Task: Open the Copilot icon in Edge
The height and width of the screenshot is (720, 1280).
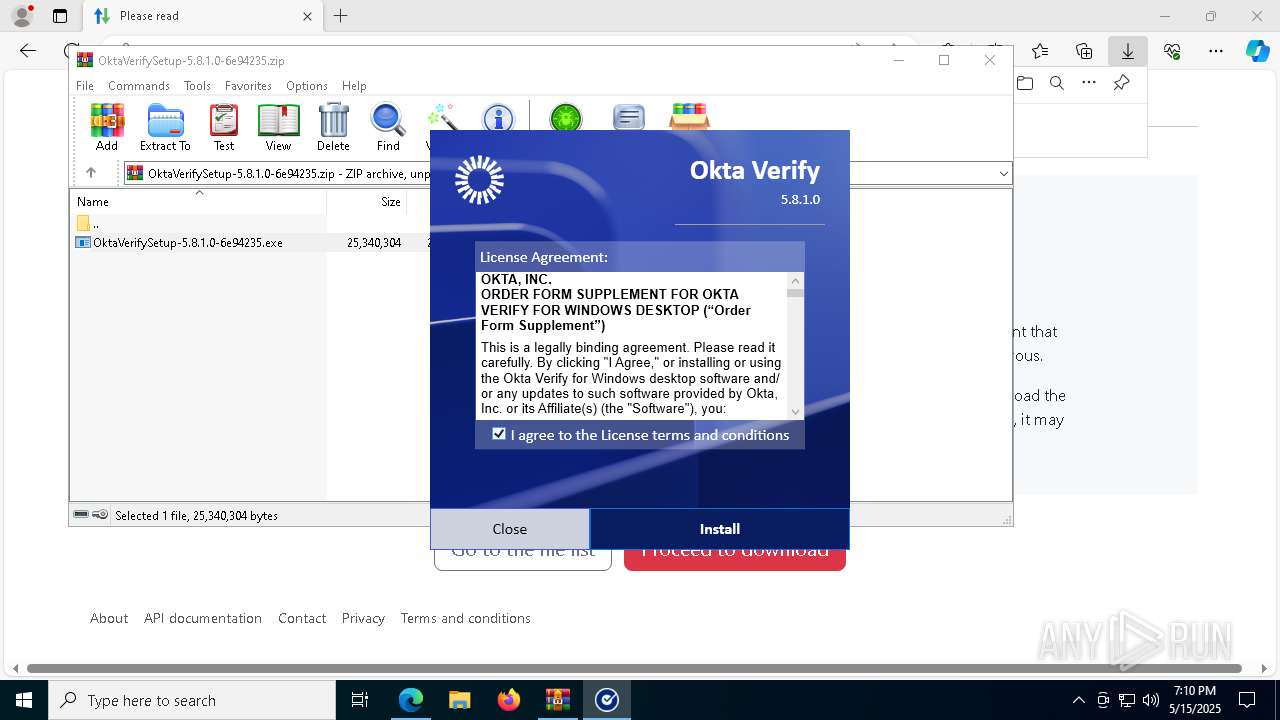Action: point(1257,51)
